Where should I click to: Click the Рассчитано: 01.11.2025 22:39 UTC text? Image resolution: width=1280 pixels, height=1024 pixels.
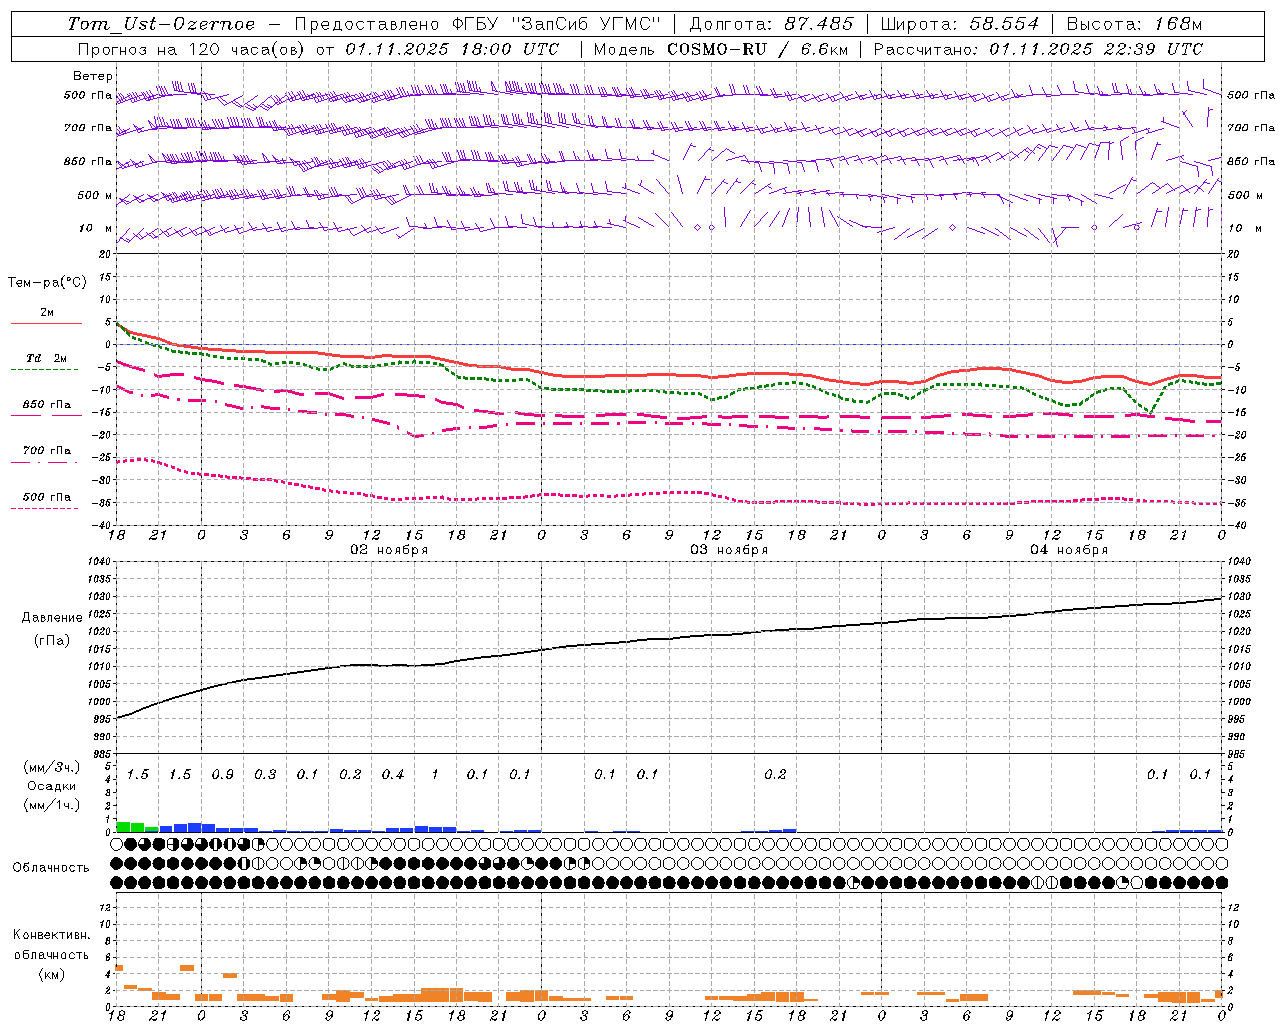[x=1038, y=49]
